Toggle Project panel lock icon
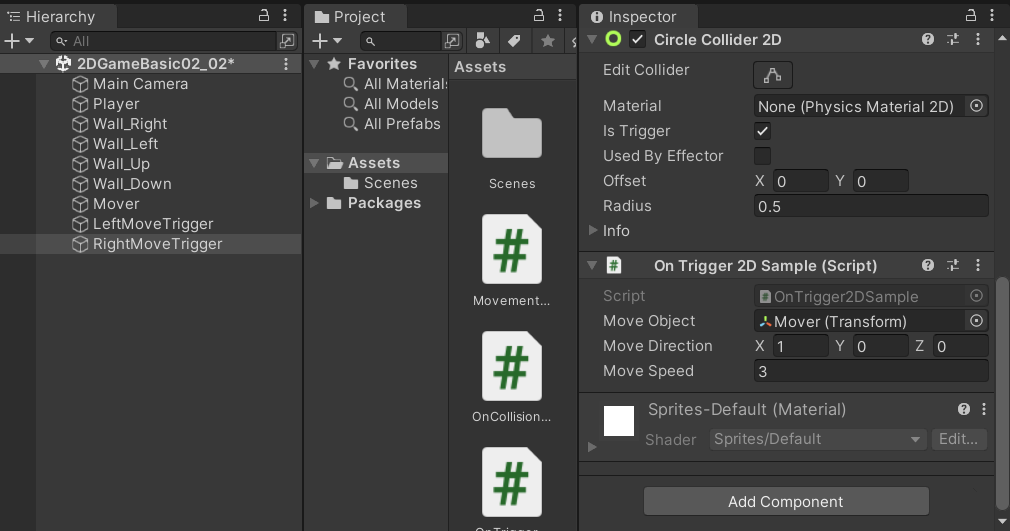Screen dimensions: 1010x531 click(539, 15)
